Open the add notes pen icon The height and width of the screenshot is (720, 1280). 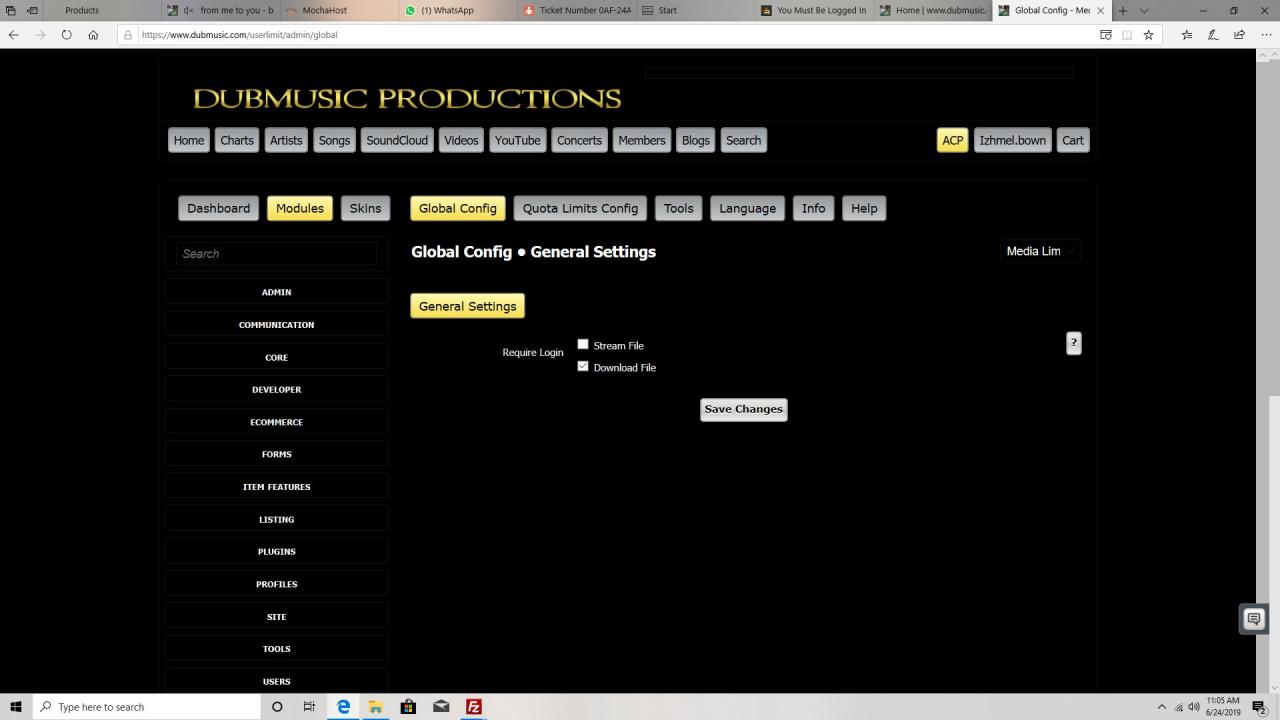1213,34
